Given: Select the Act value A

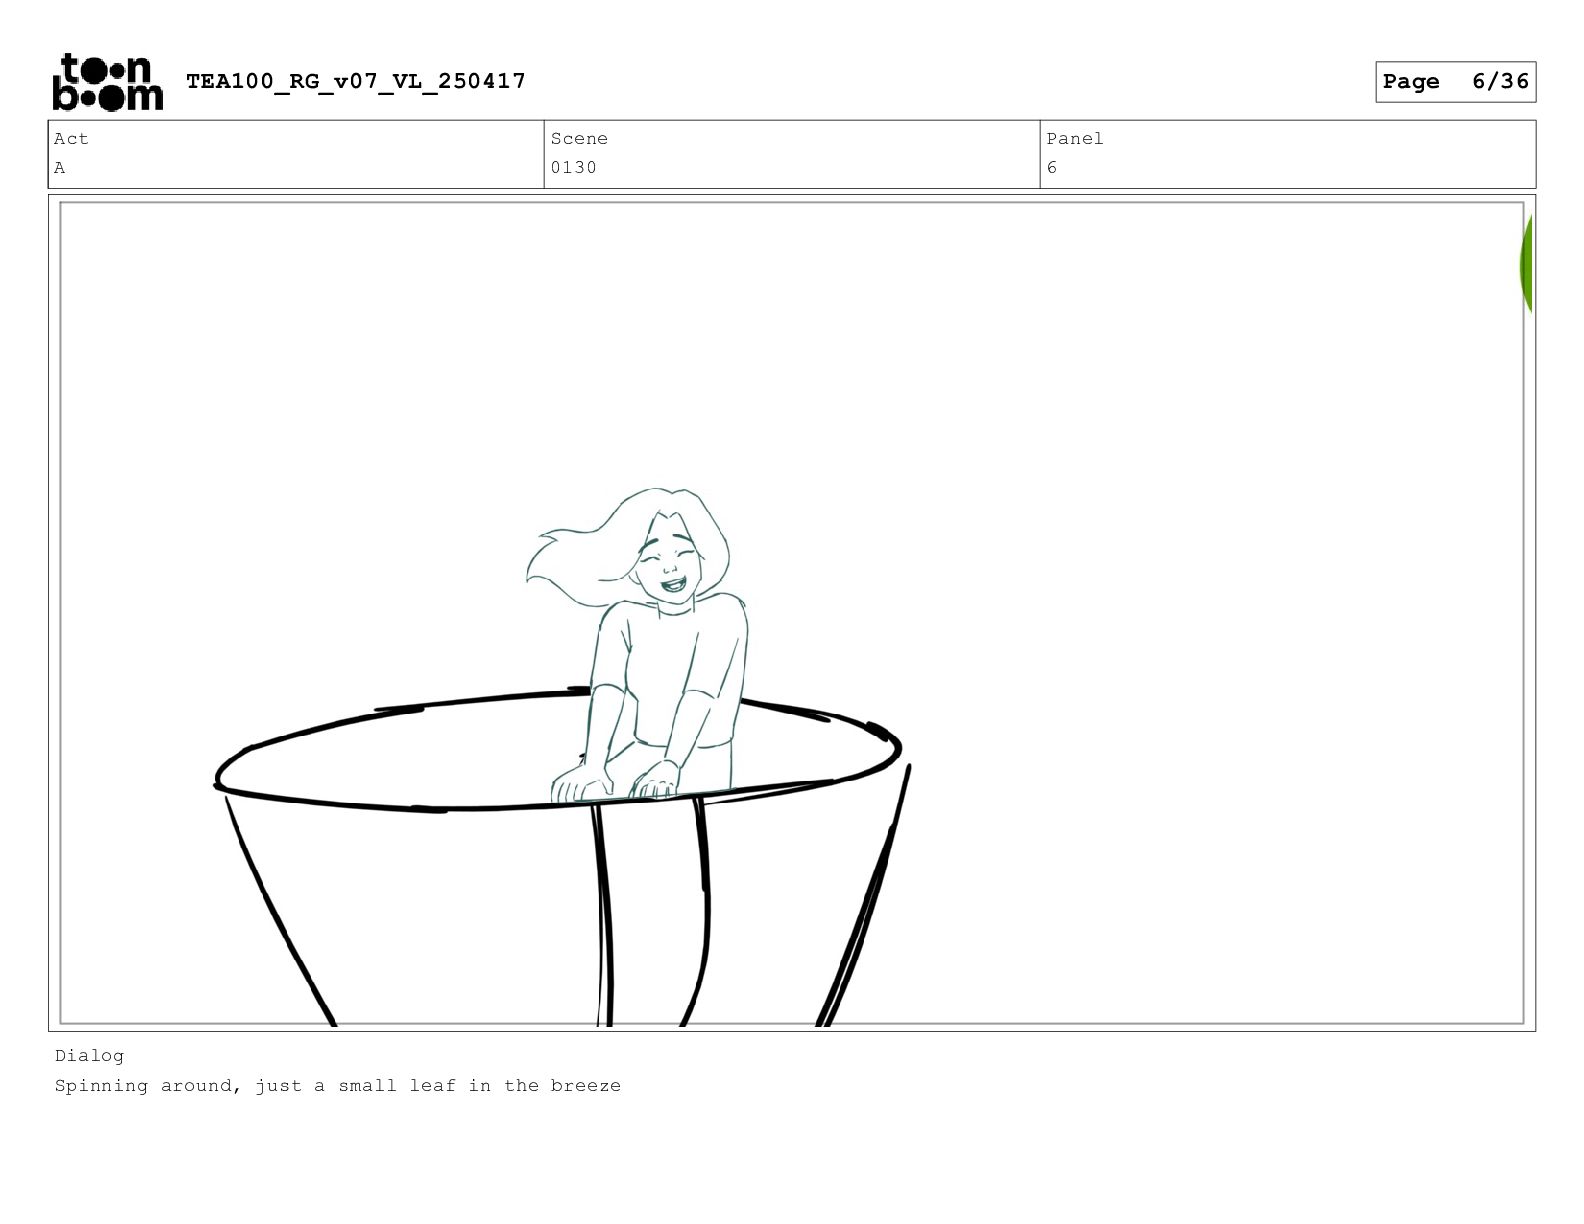Looking at the screenshot, I should tap(60, 168).
